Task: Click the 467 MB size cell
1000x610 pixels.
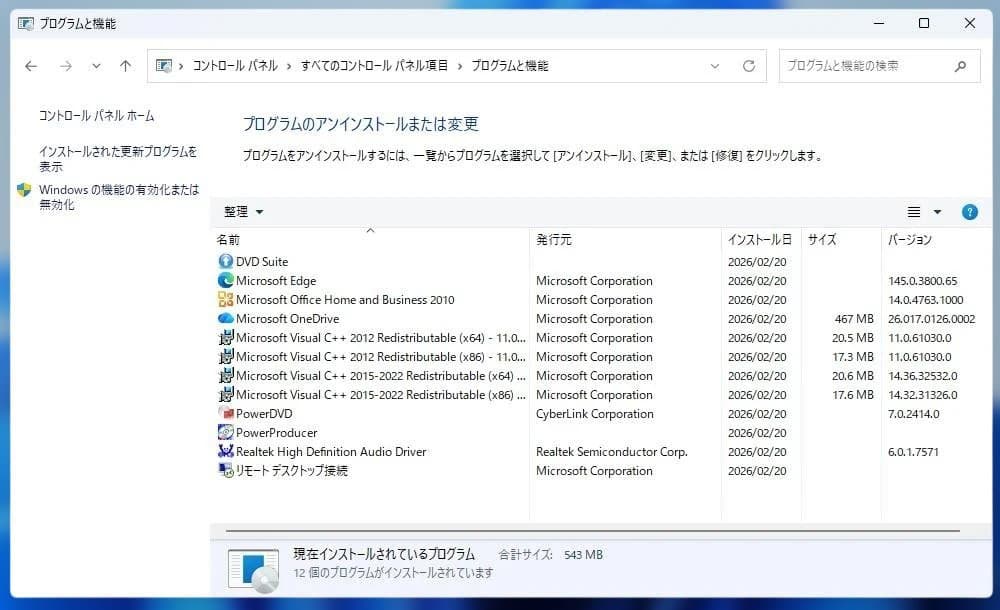Action: click(x=853, y=318)
